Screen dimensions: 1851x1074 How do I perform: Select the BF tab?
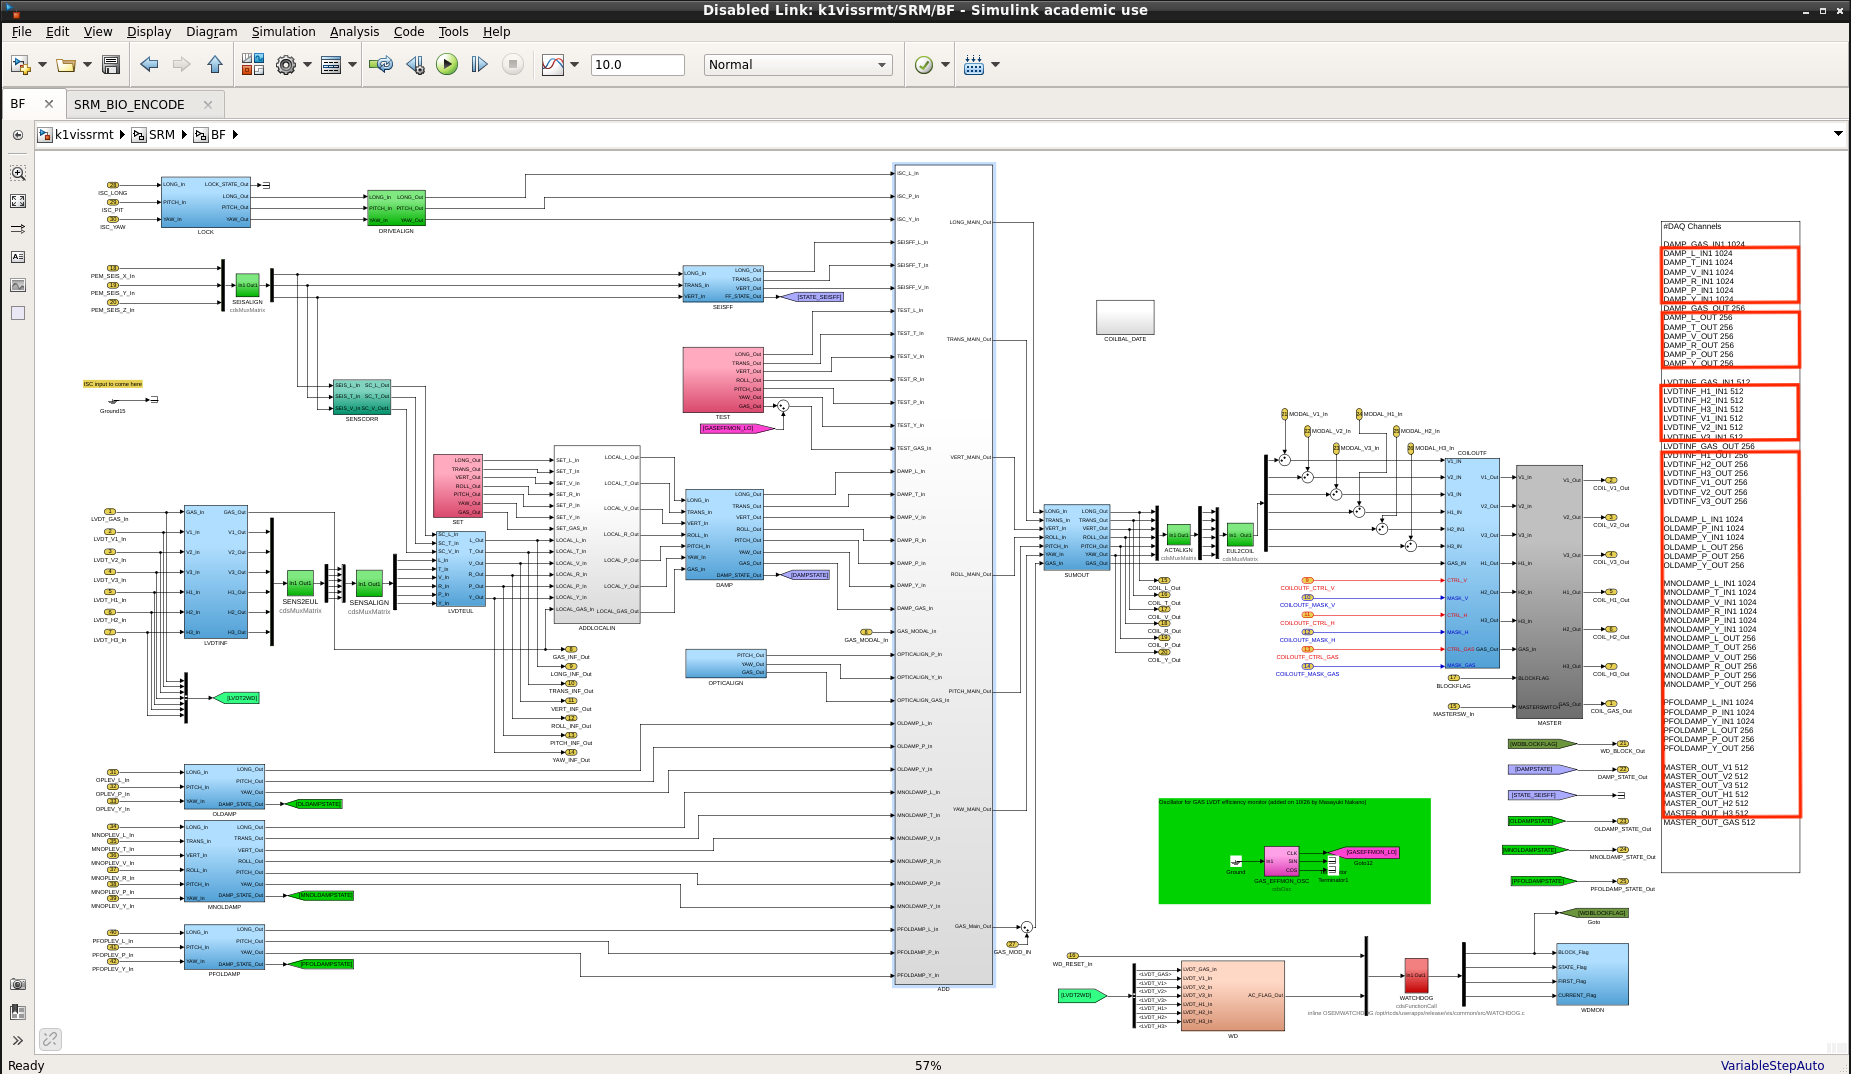(18, 104)
